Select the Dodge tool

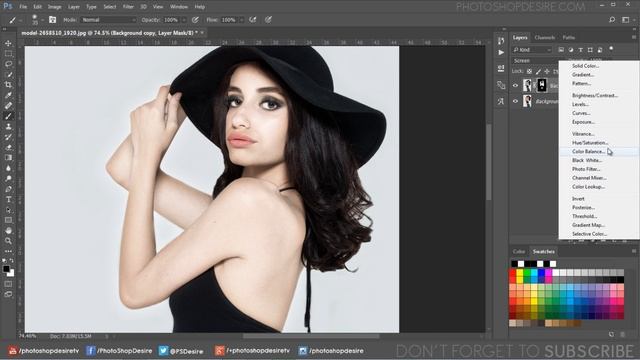(x=8, y=178)
